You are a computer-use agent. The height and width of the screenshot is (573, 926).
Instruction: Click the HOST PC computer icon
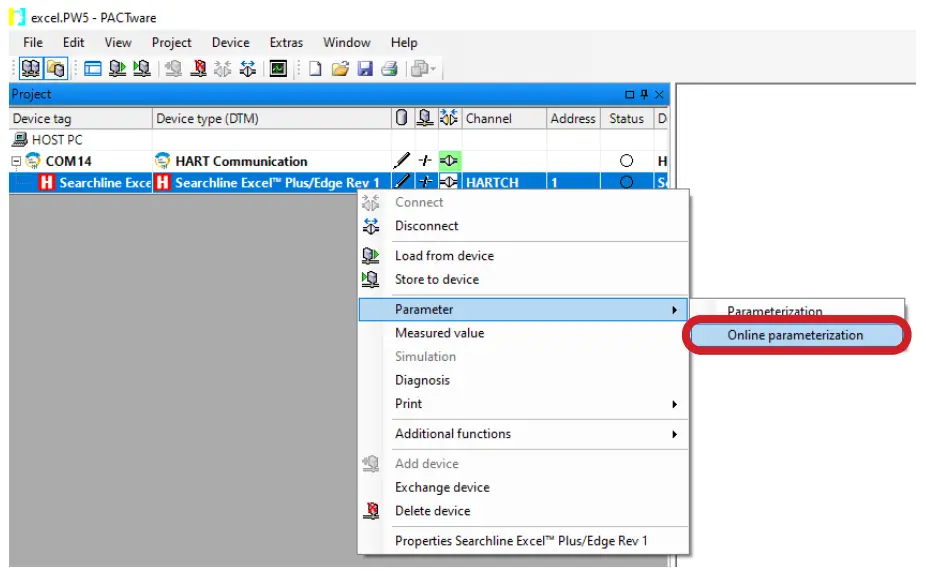click(20, 139)
